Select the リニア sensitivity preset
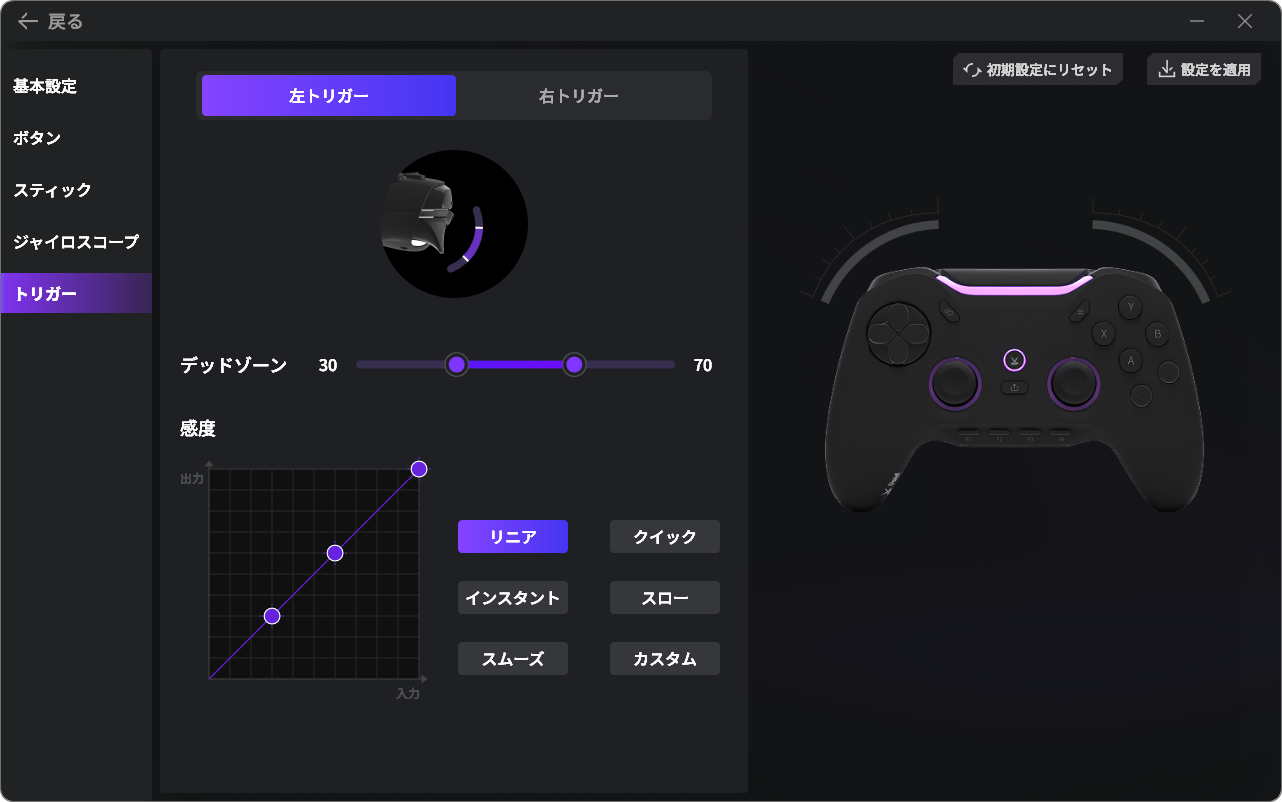The width and height of the screenshot is (1282, 802). (513, 537)
